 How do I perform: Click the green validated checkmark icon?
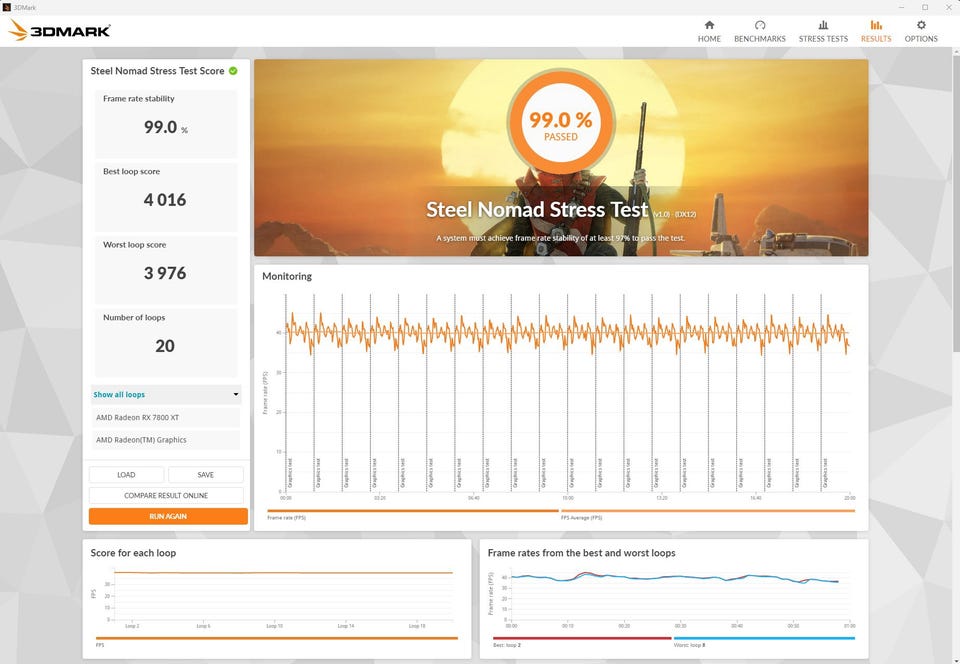(233, 71)
